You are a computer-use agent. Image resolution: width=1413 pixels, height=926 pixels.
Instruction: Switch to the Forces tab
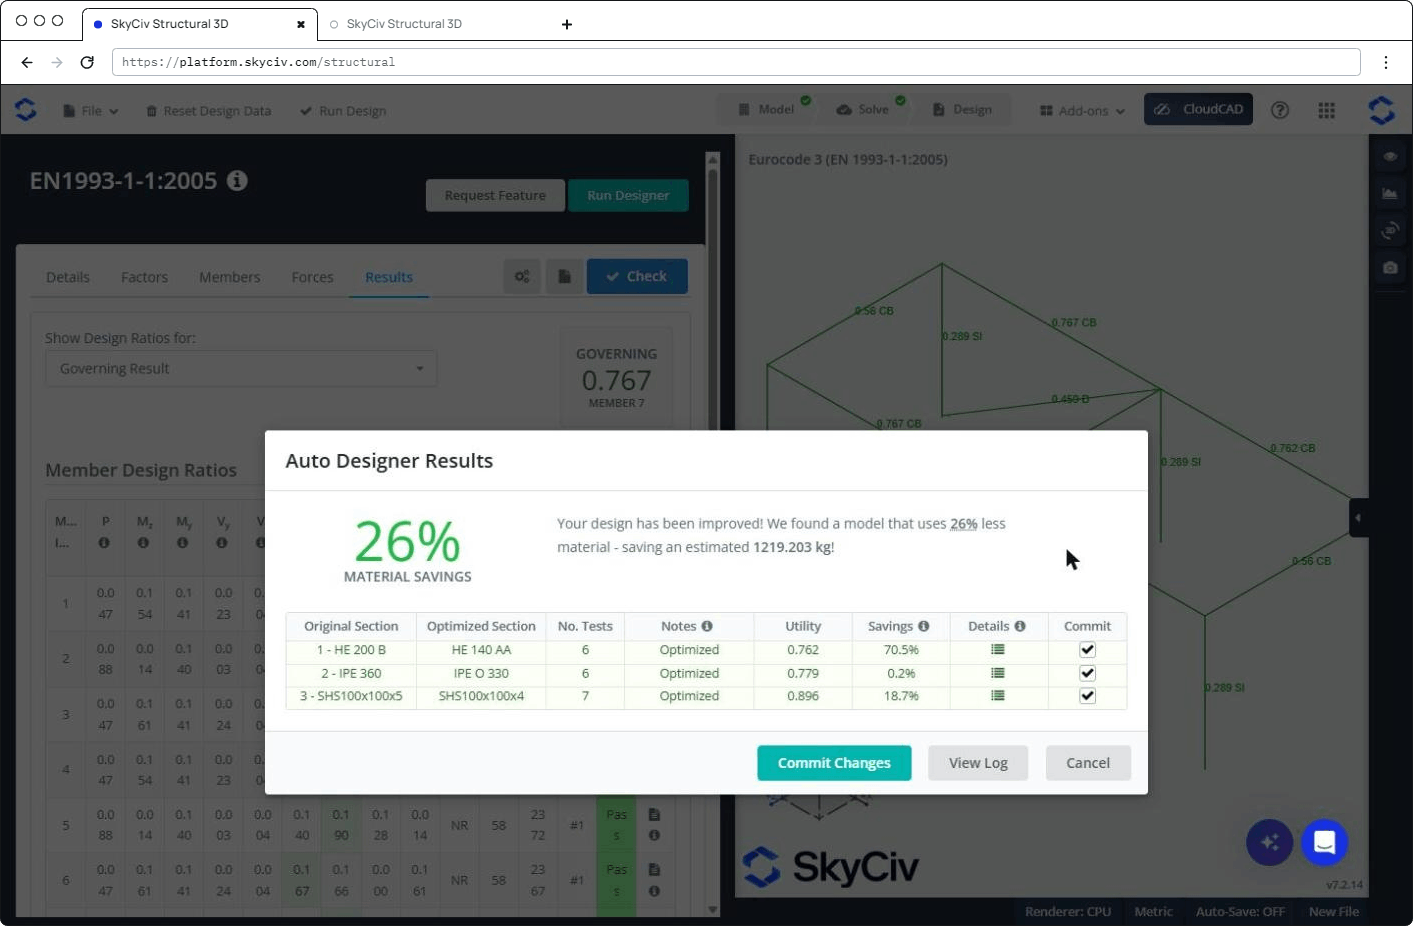click(312, 277)
